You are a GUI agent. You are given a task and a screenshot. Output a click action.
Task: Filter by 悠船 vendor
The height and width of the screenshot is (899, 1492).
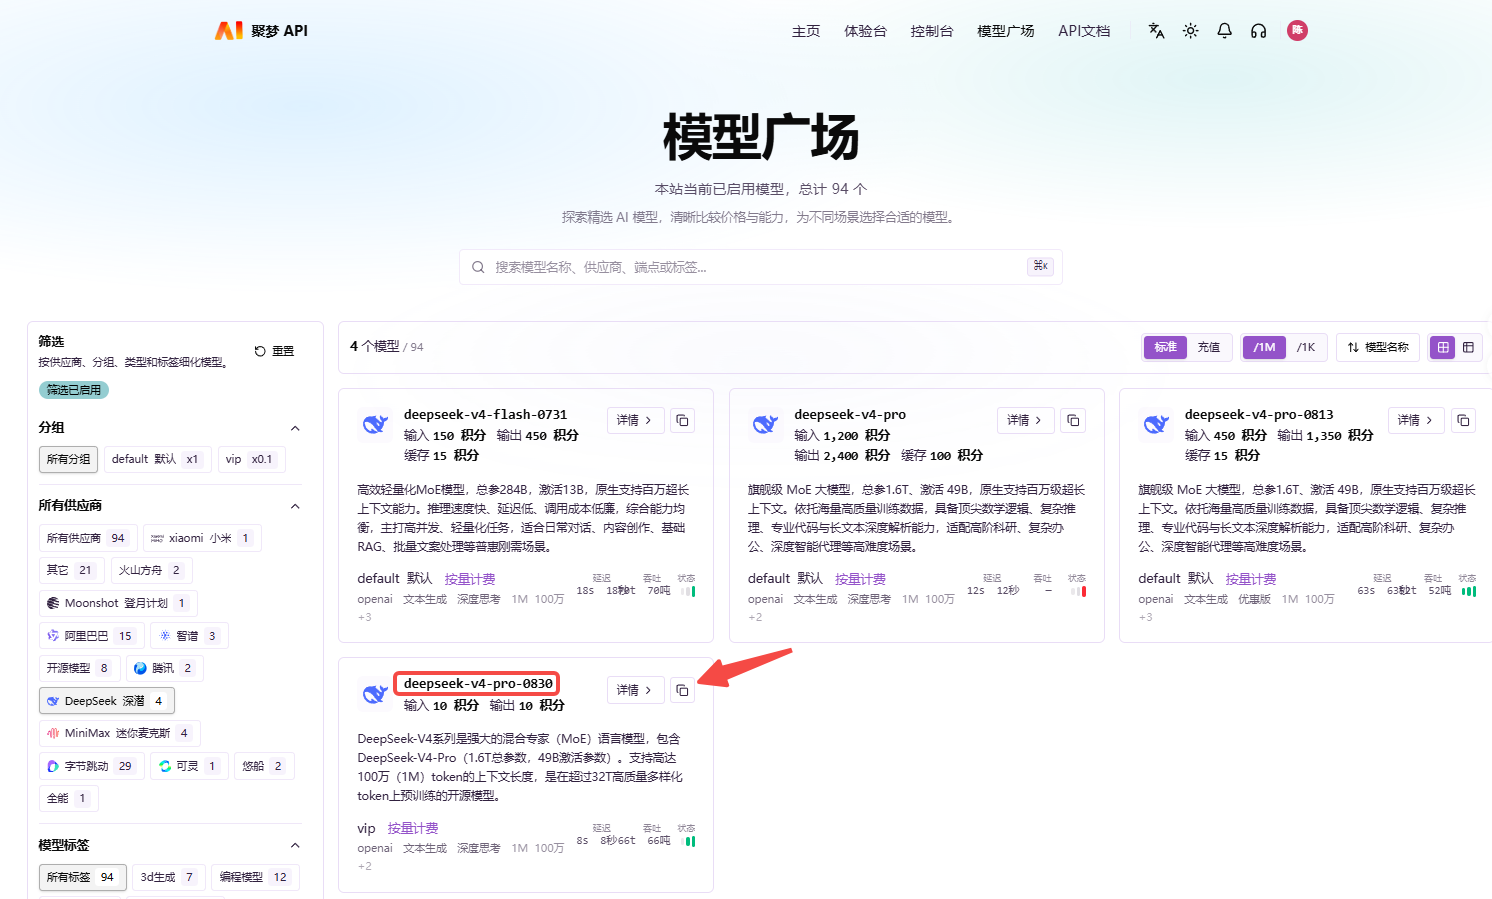tap(264, 766)
